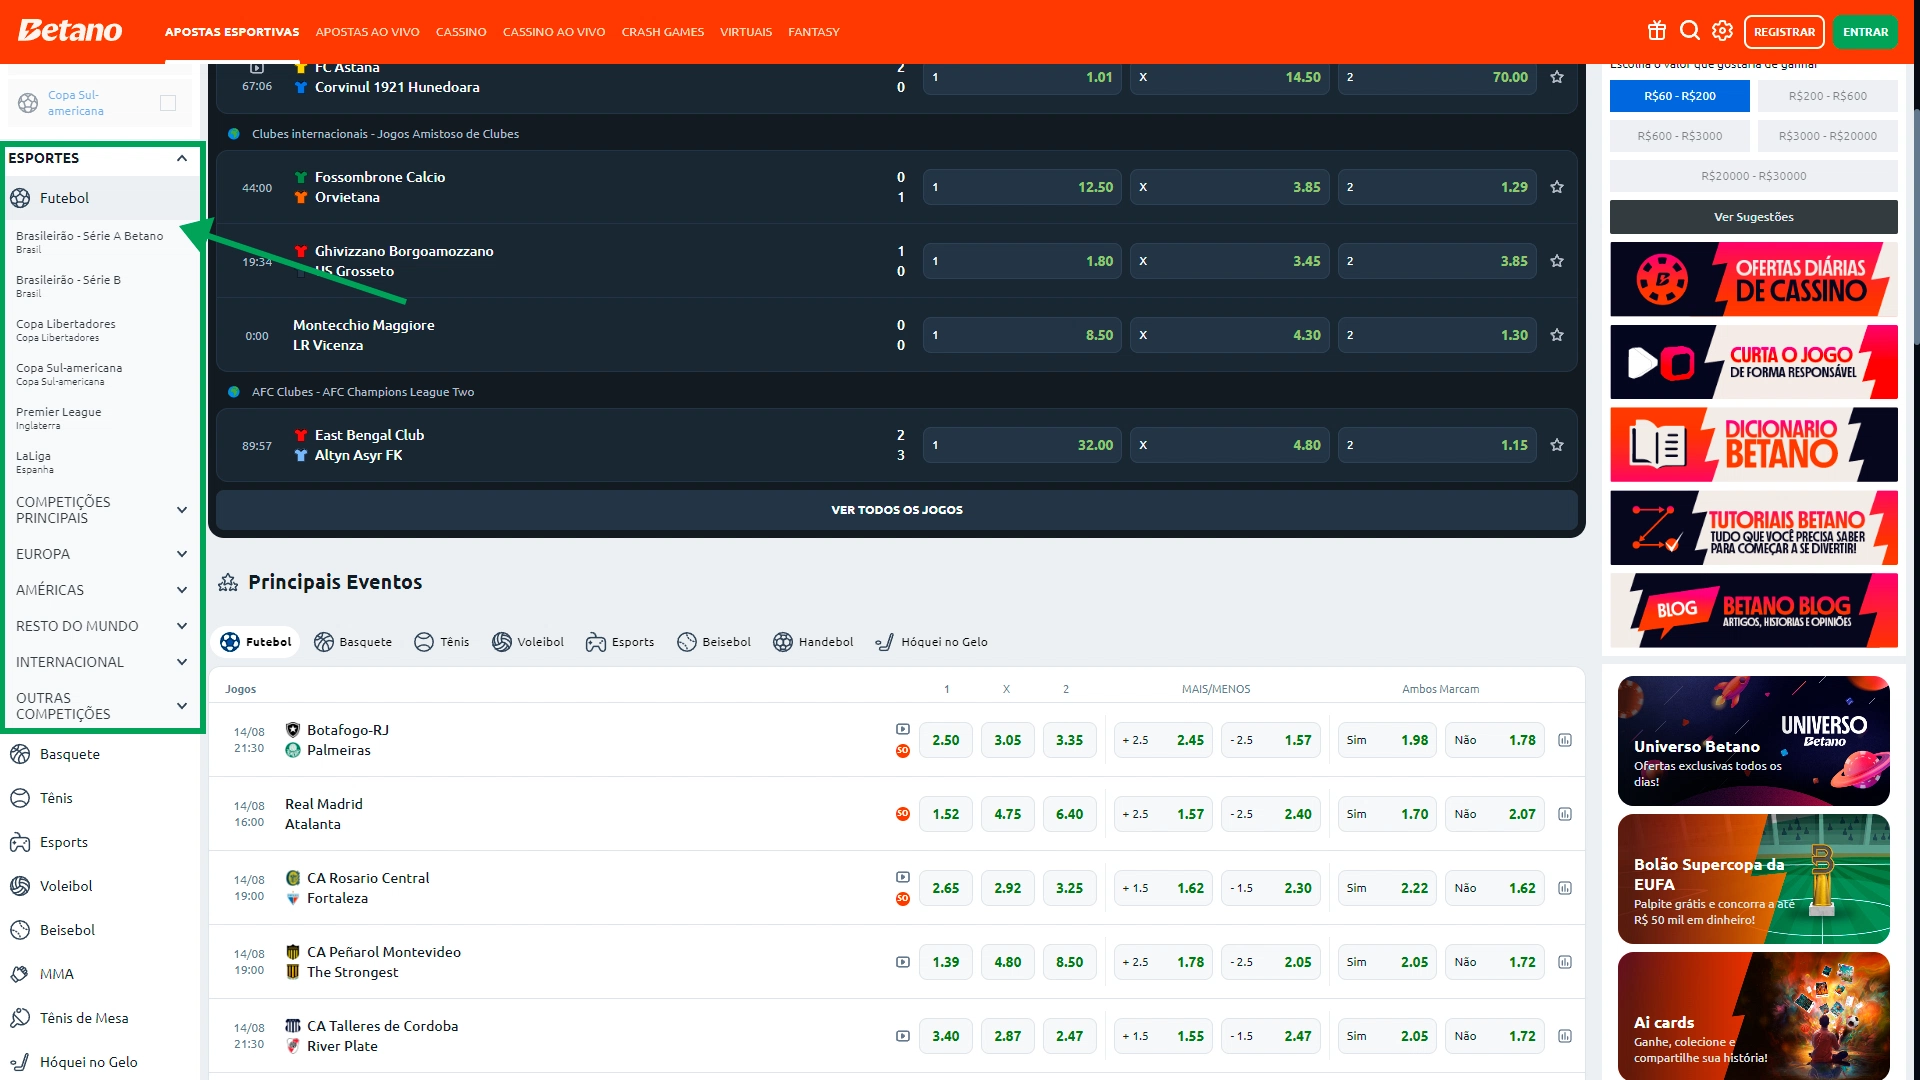Open stats icon for CA Talleres de Cordoba match
Screen dimensions: 1920x1080
1565,1036
